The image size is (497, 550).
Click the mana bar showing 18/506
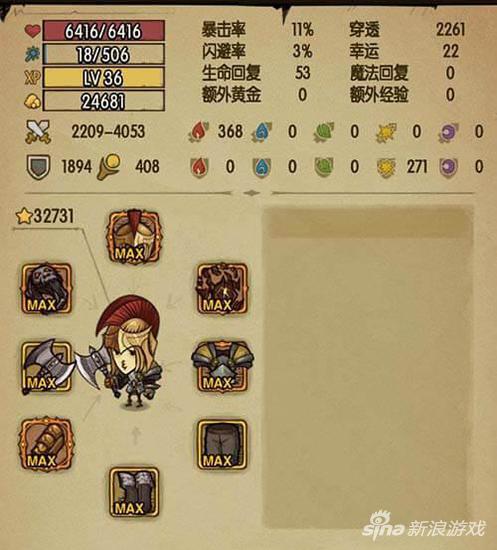(x=103, y=54)
